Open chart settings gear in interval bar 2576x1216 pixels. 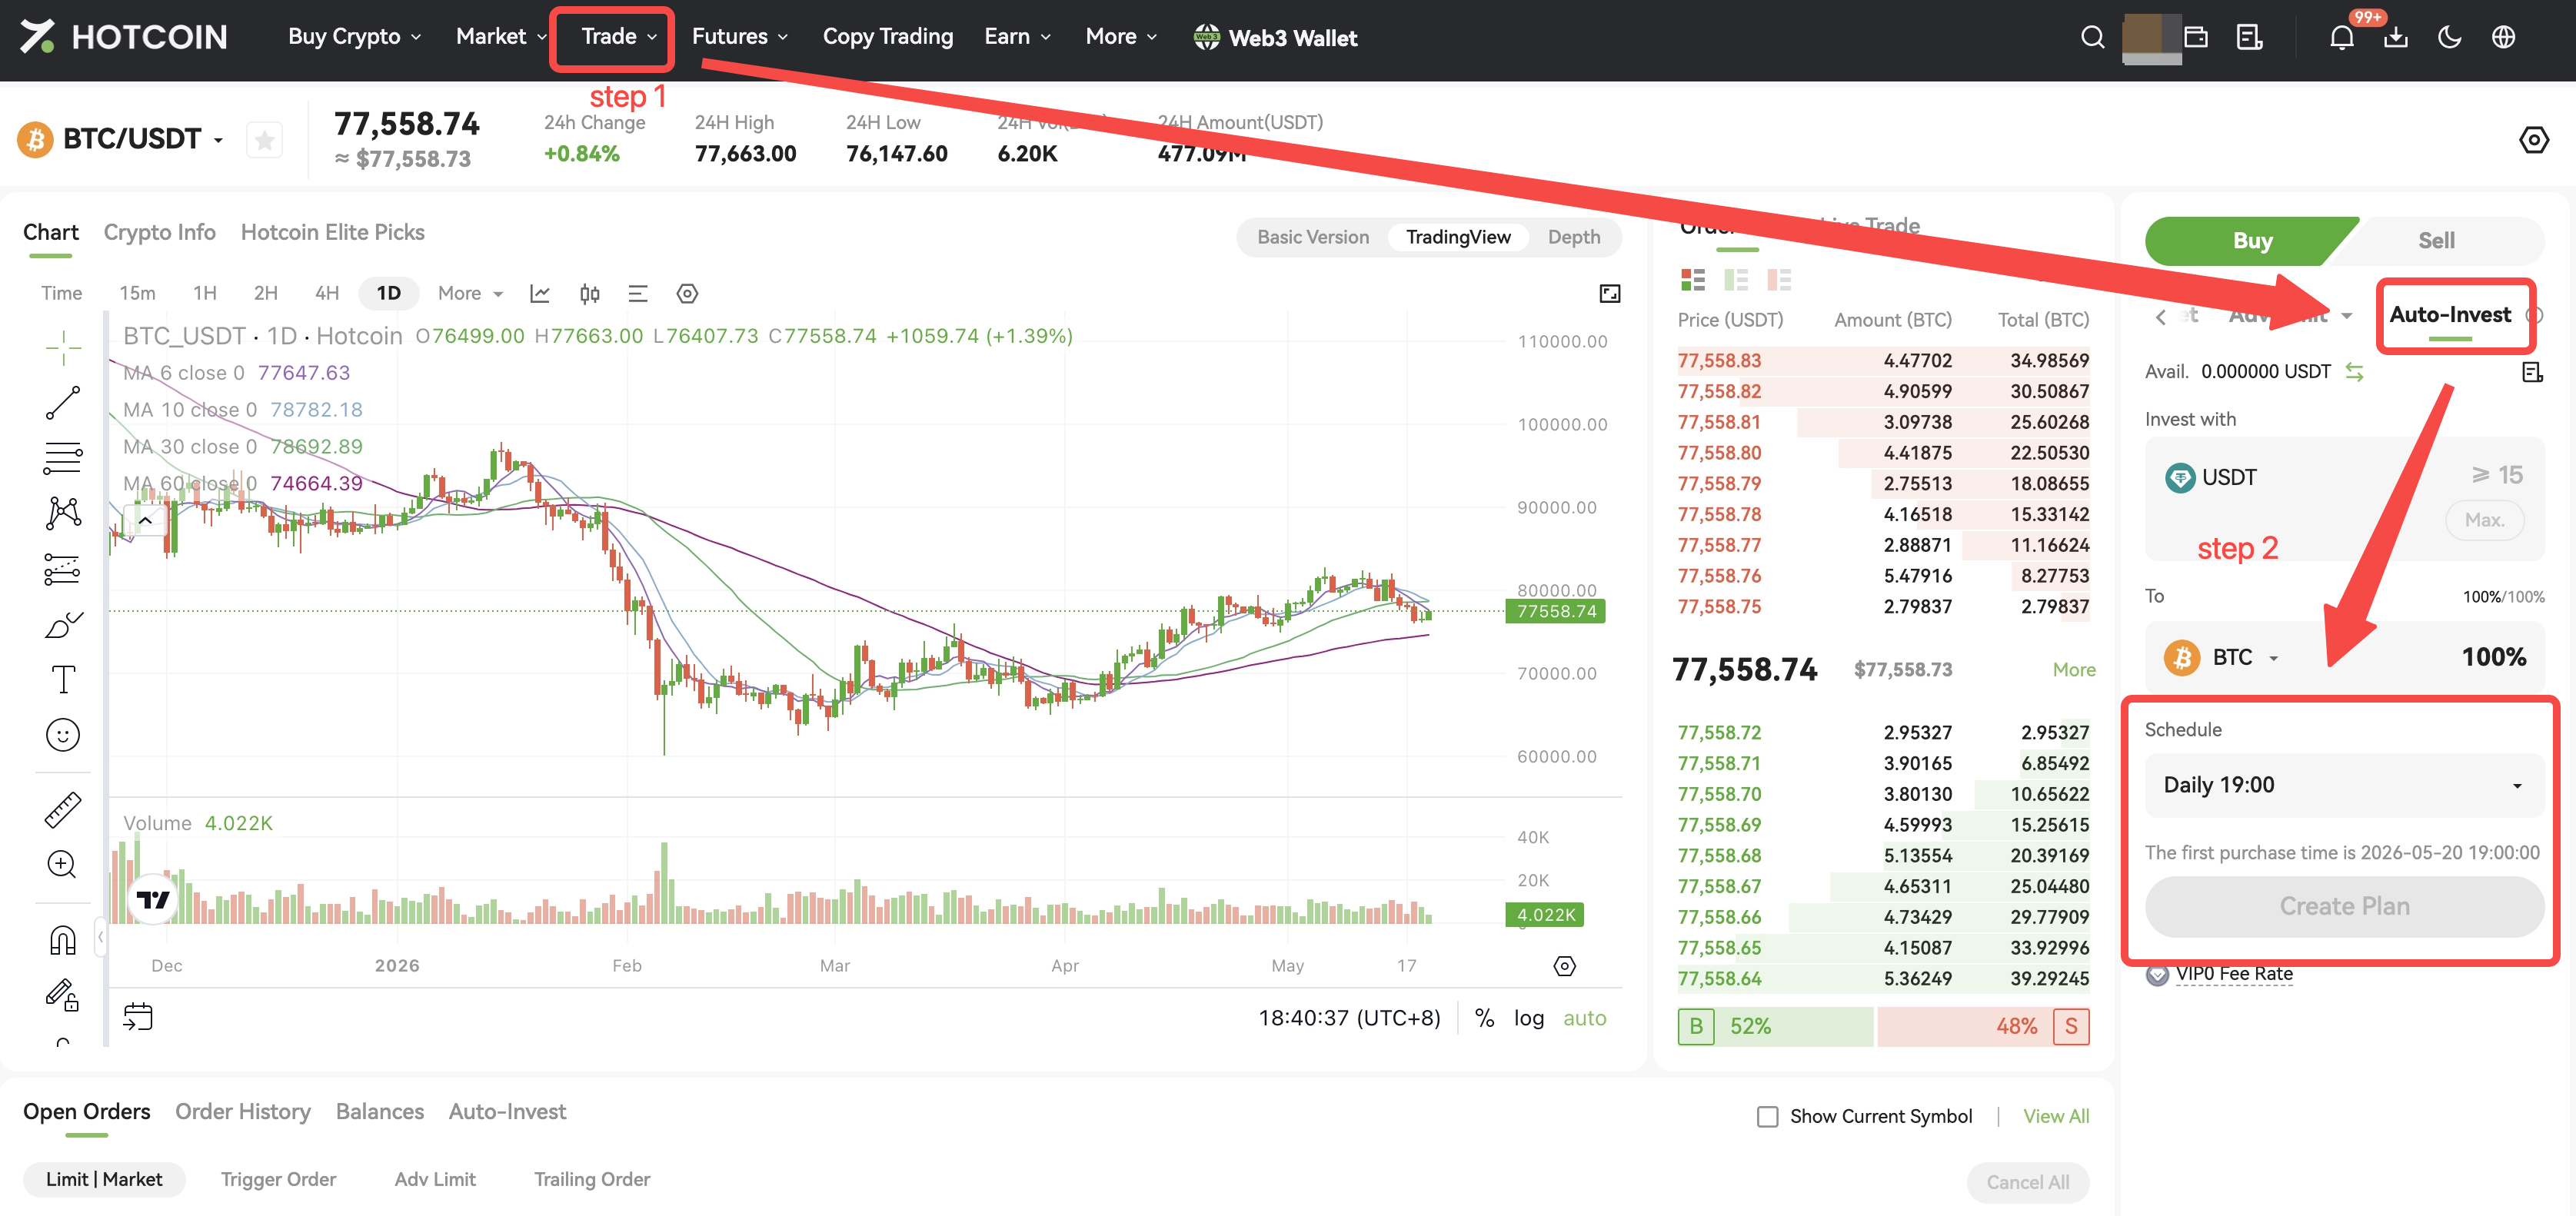(x=687, y=293)
